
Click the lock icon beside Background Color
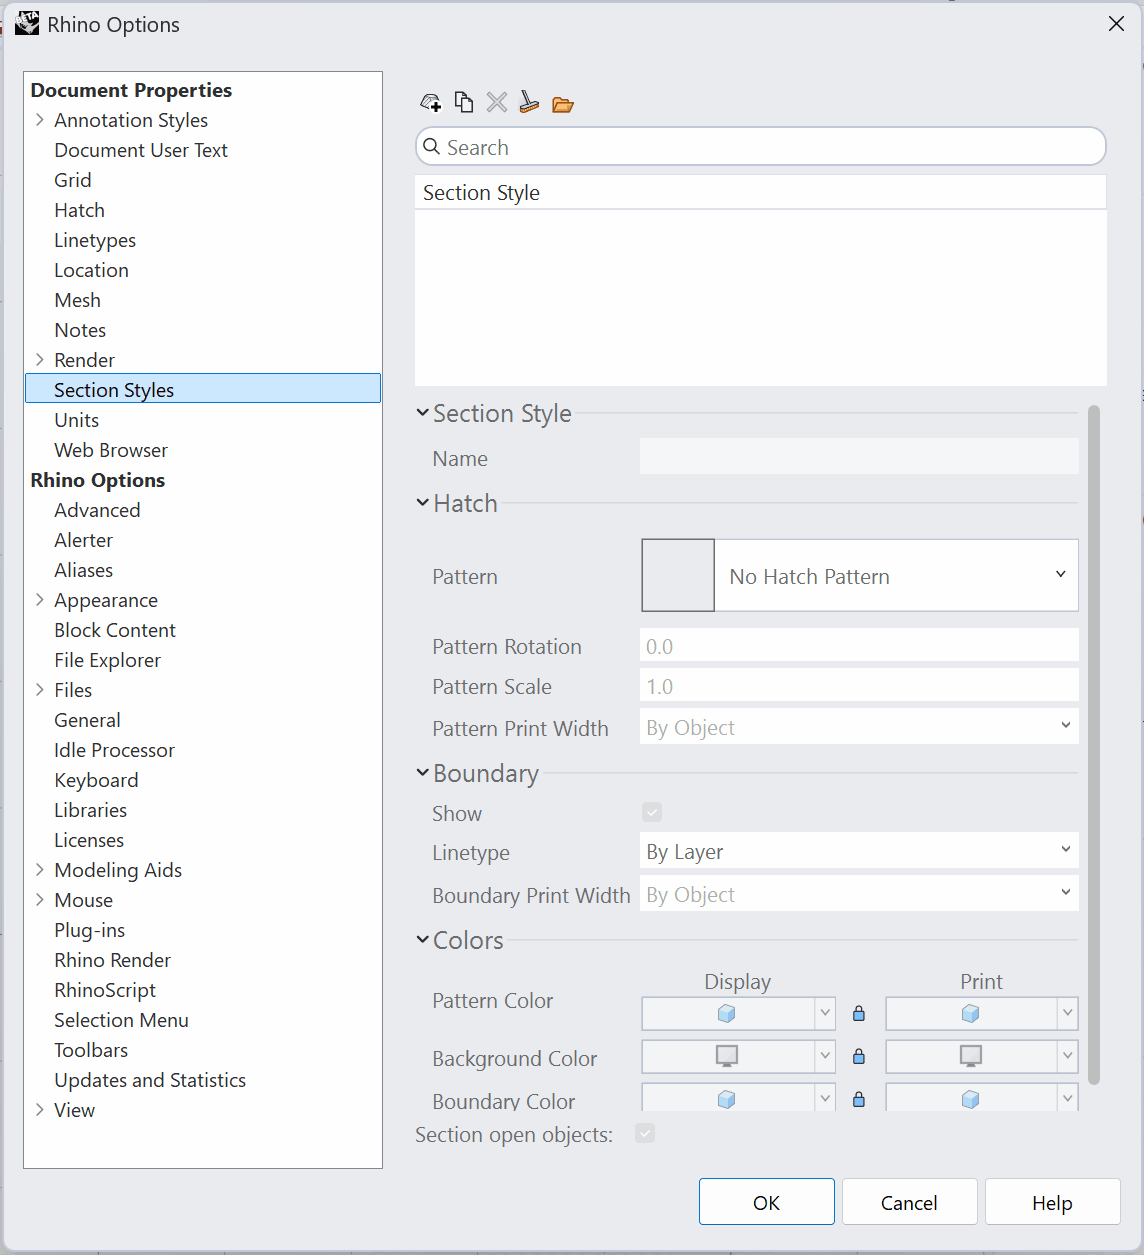coord(858,1057)
